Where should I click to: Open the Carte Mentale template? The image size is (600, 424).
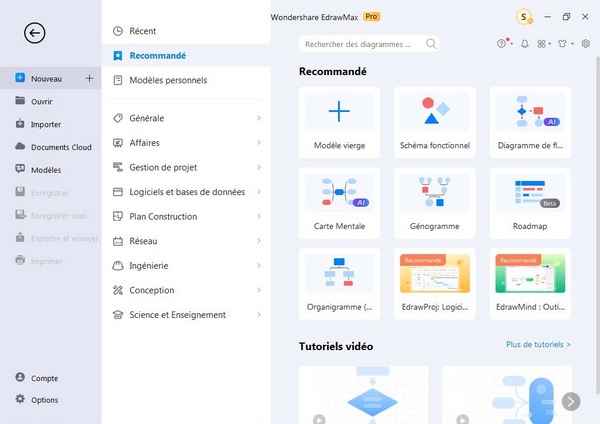click(339, 203)
